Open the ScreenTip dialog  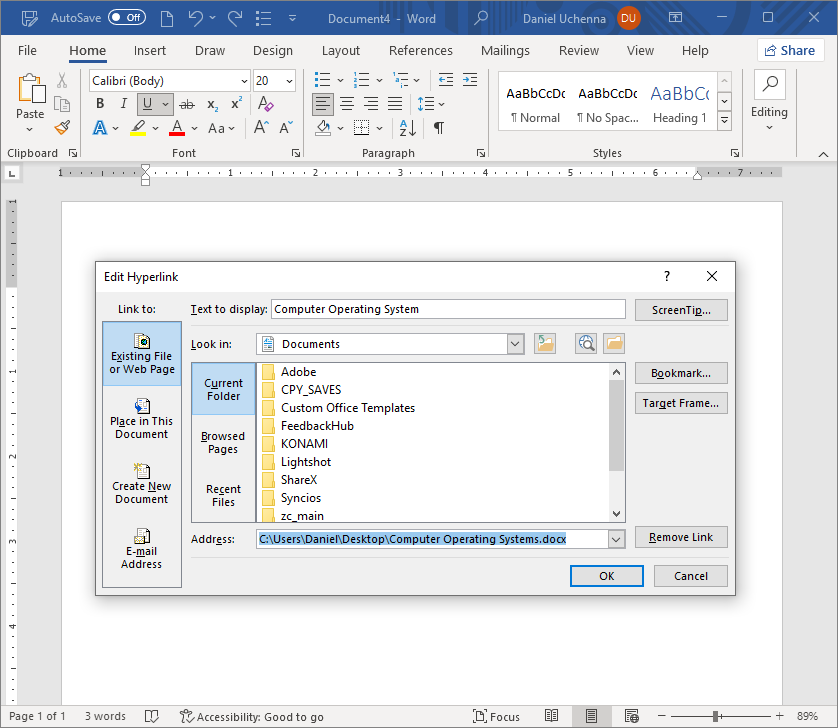681,310
